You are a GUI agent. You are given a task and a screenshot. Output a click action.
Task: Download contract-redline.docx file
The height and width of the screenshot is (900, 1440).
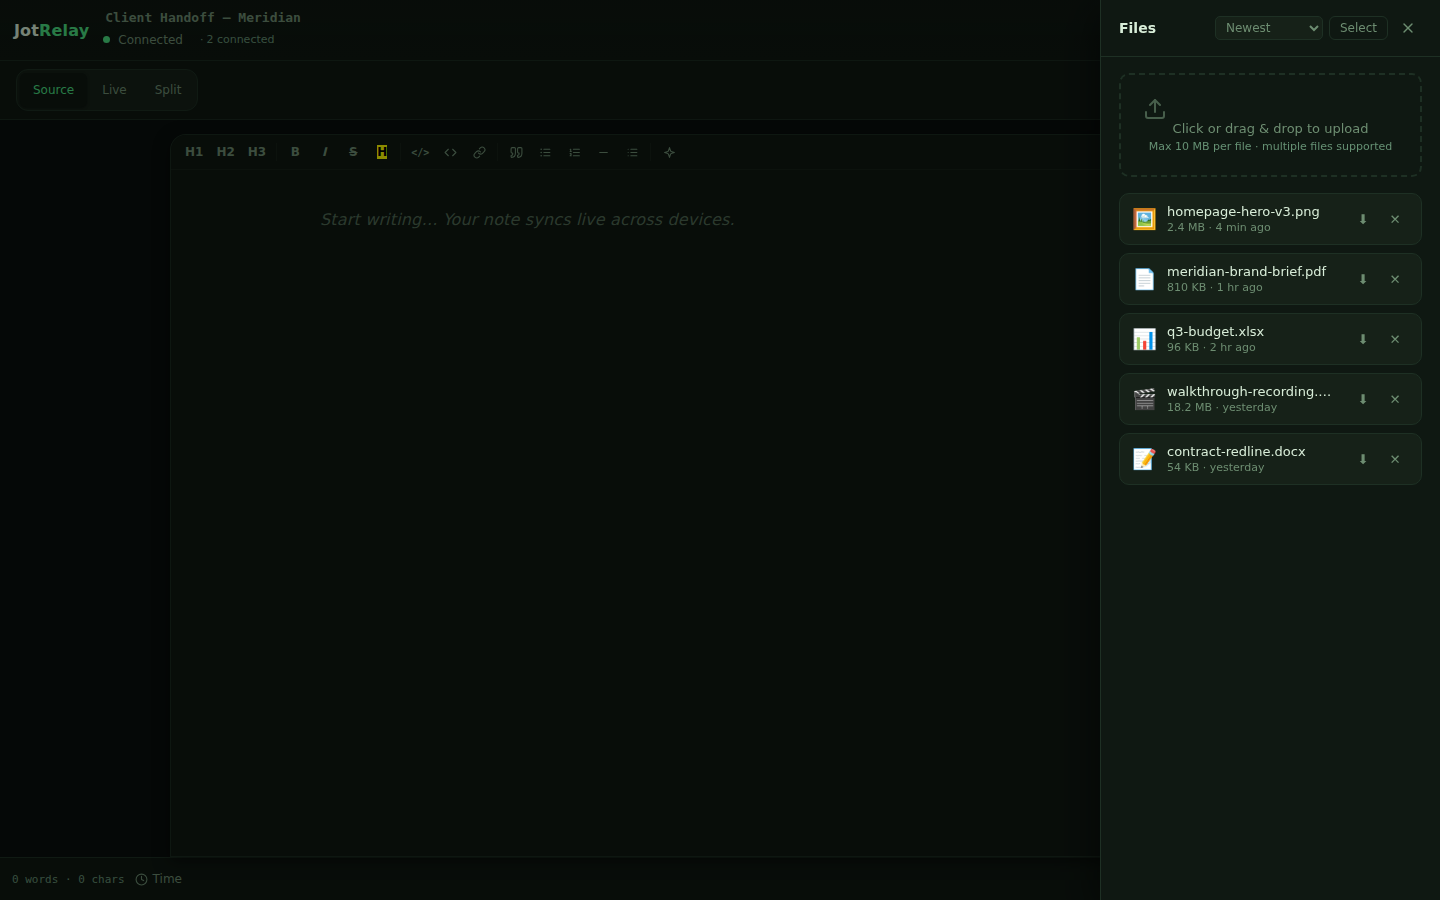click(1362, 459)
